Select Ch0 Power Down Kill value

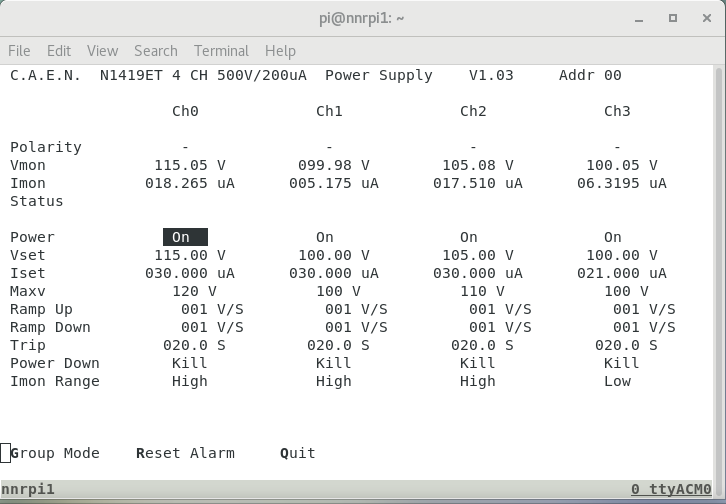click(189, 363)
